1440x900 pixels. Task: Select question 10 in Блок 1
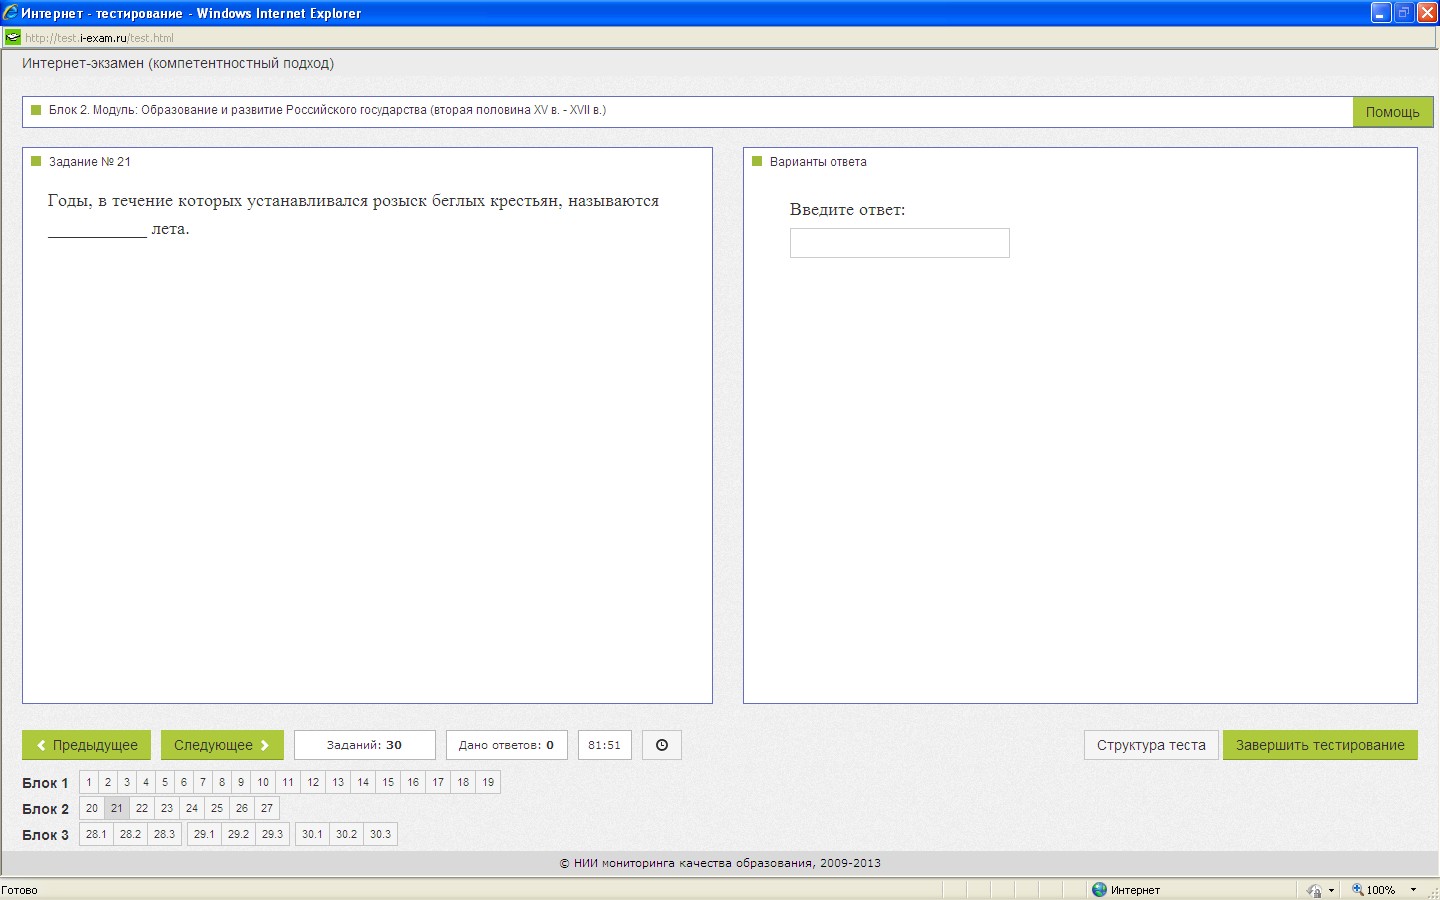[x=263, y=782]
